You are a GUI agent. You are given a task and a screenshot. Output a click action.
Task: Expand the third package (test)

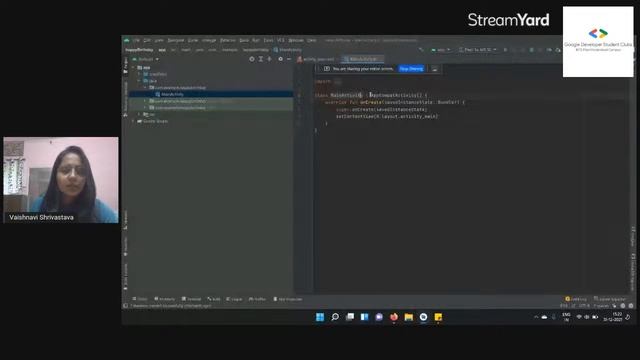click(x=145, y=108)
